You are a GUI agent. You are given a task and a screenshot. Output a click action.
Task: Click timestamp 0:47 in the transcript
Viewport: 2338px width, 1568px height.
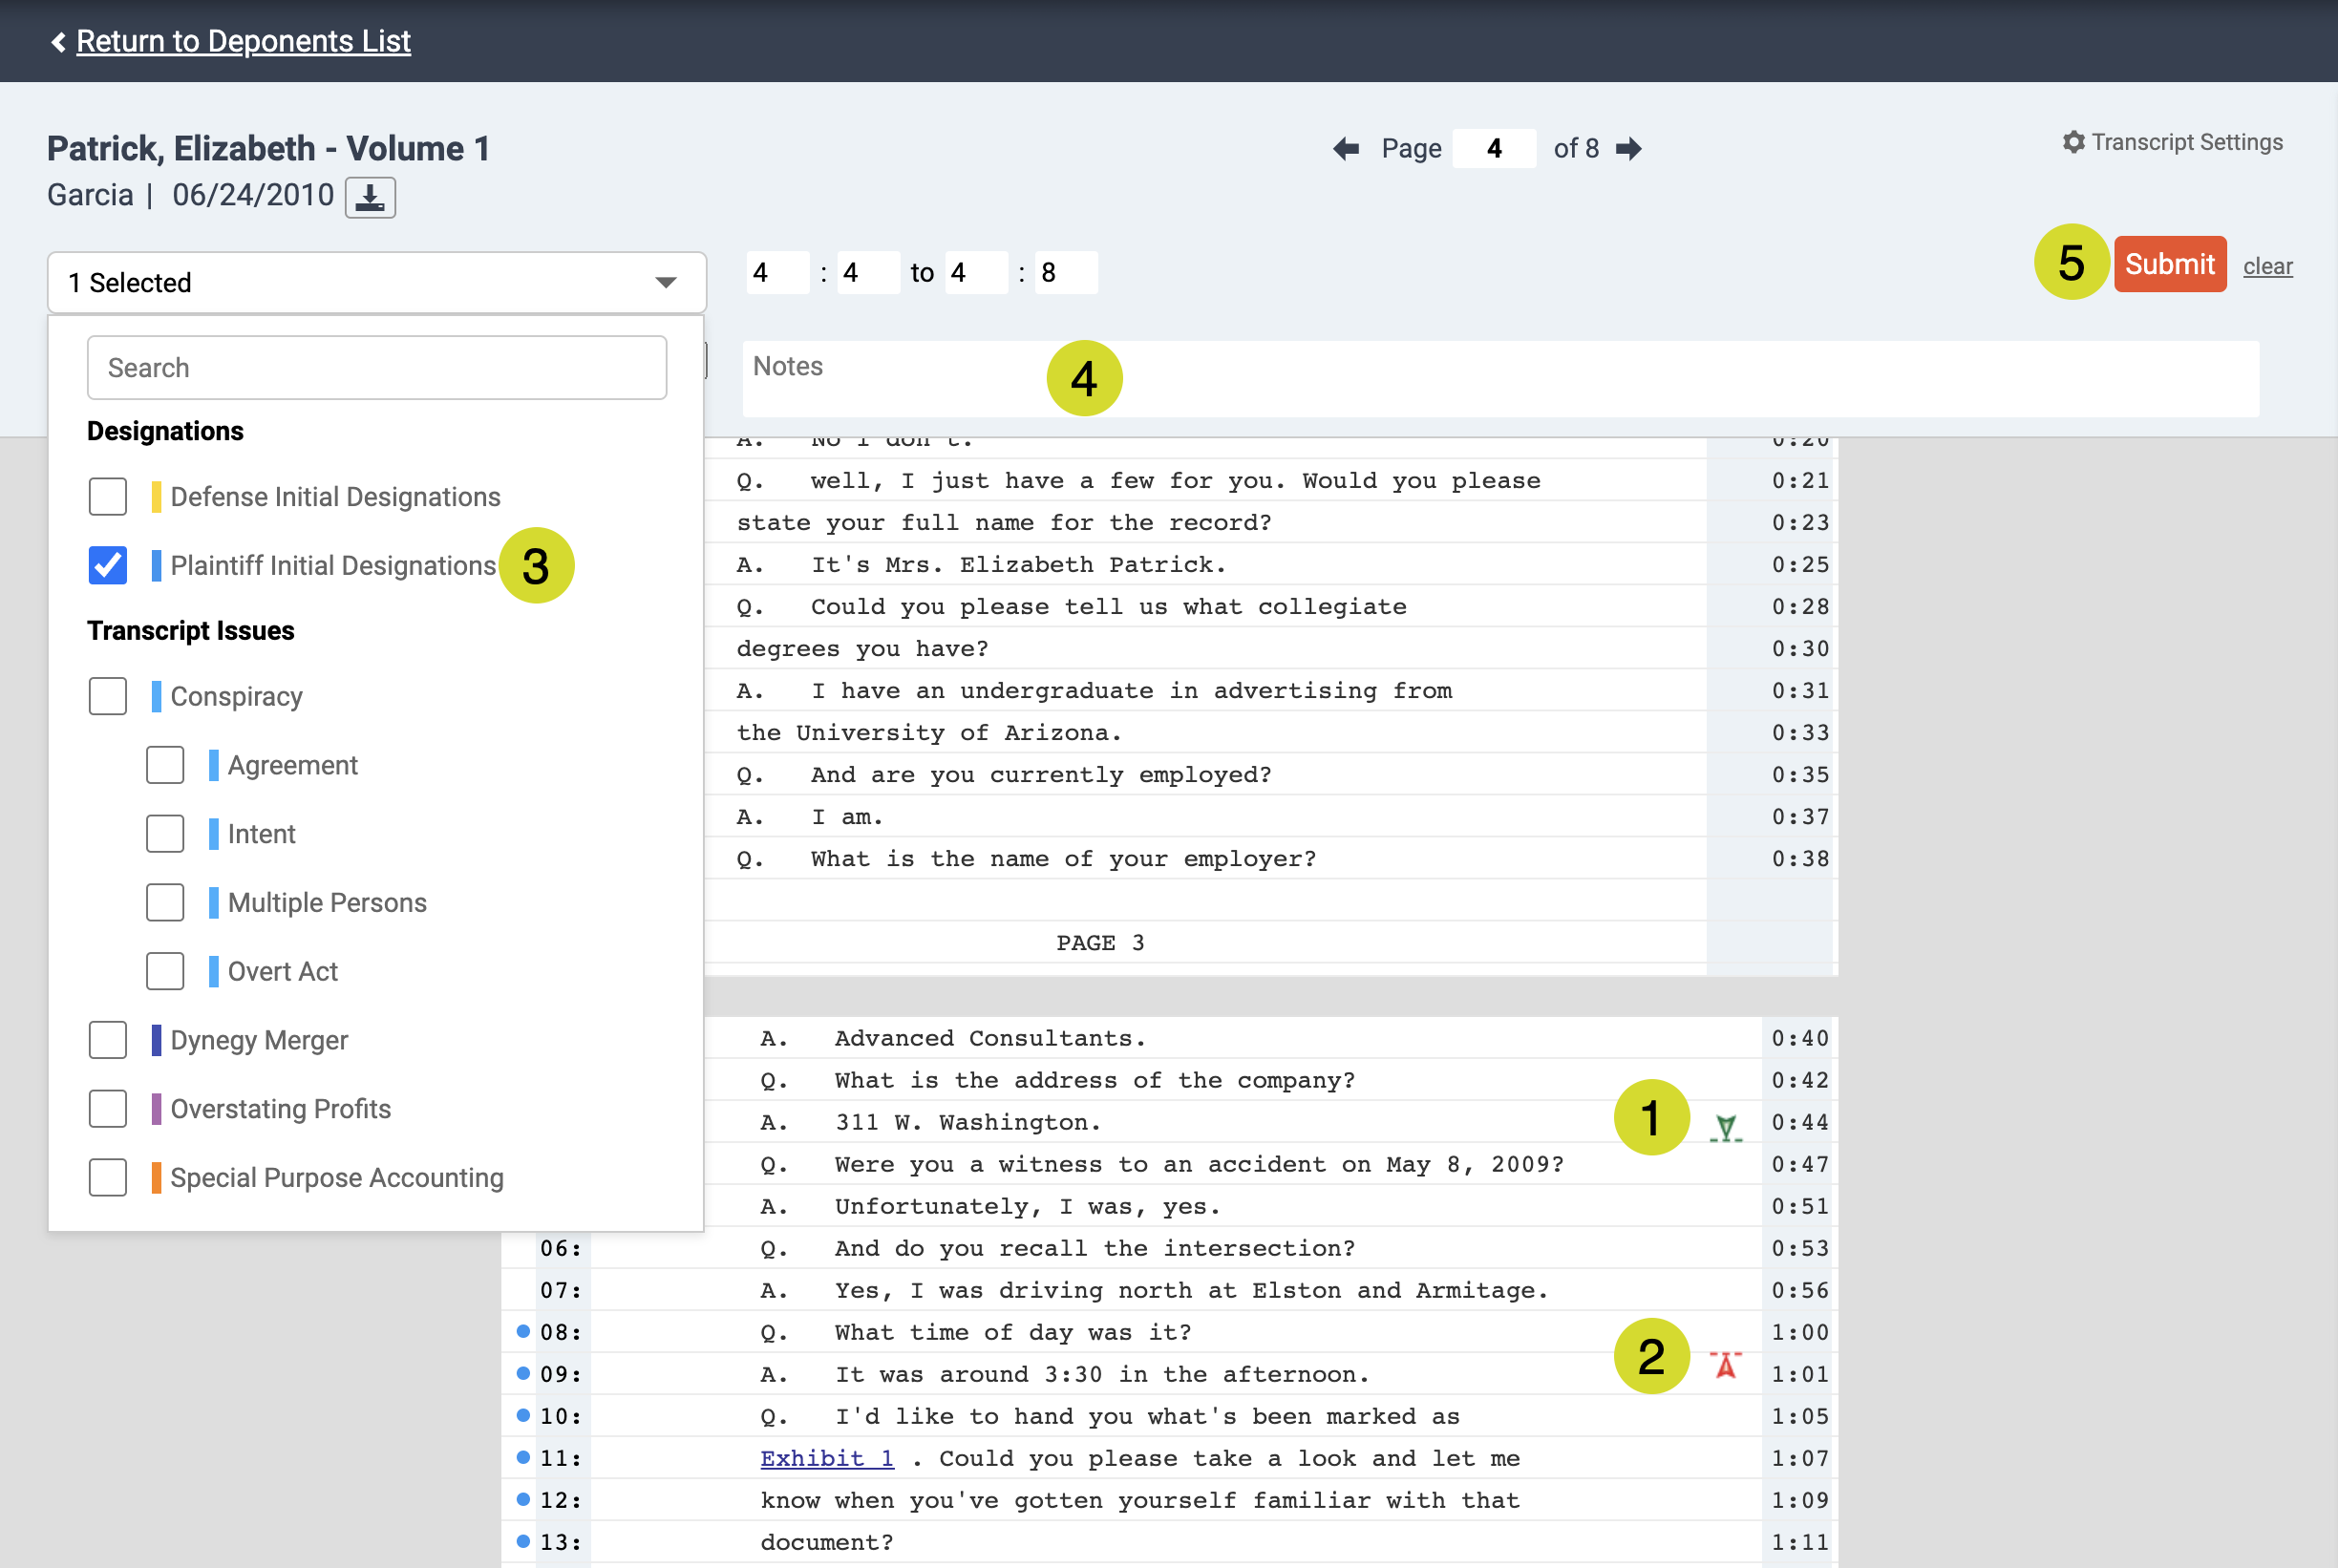[1800, 1164]
